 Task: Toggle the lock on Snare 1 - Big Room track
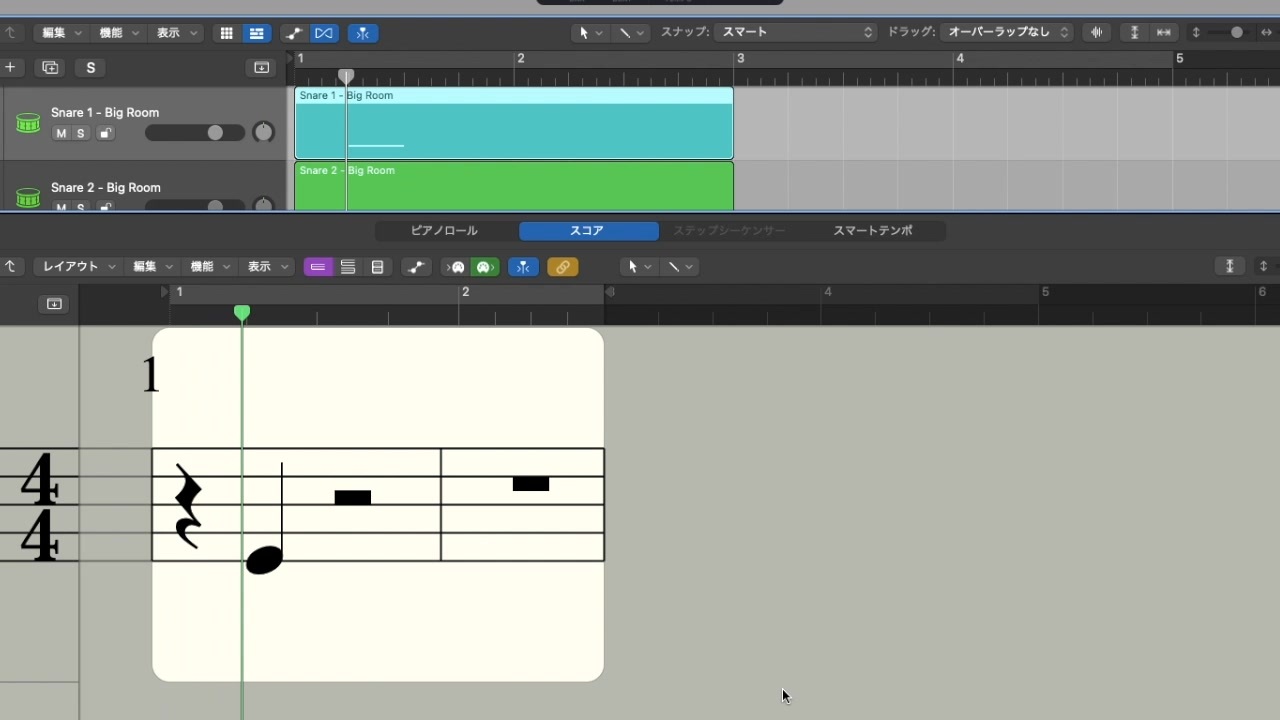tap(105, 134)
